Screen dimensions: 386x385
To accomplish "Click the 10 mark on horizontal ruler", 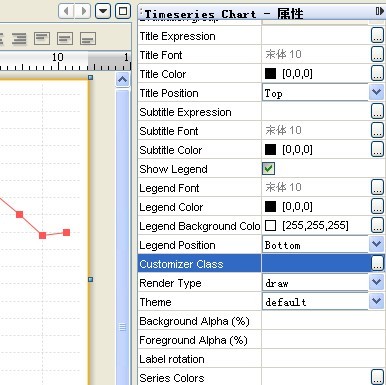I will [58, 57].
